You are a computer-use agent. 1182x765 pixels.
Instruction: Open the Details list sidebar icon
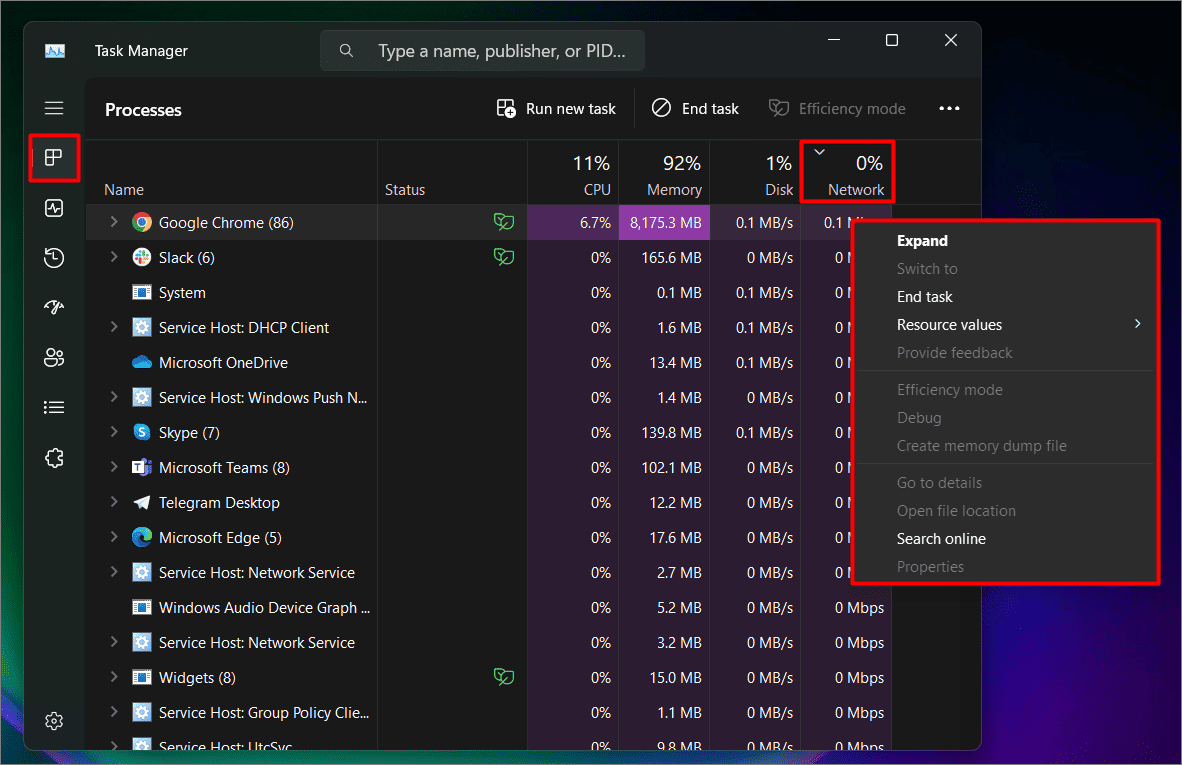54,407
